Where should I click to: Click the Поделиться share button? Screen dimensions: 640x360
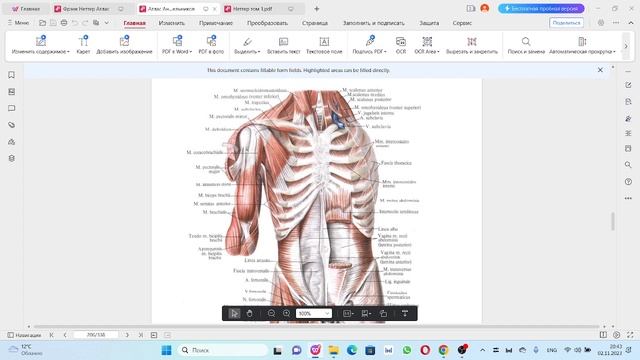566,23
